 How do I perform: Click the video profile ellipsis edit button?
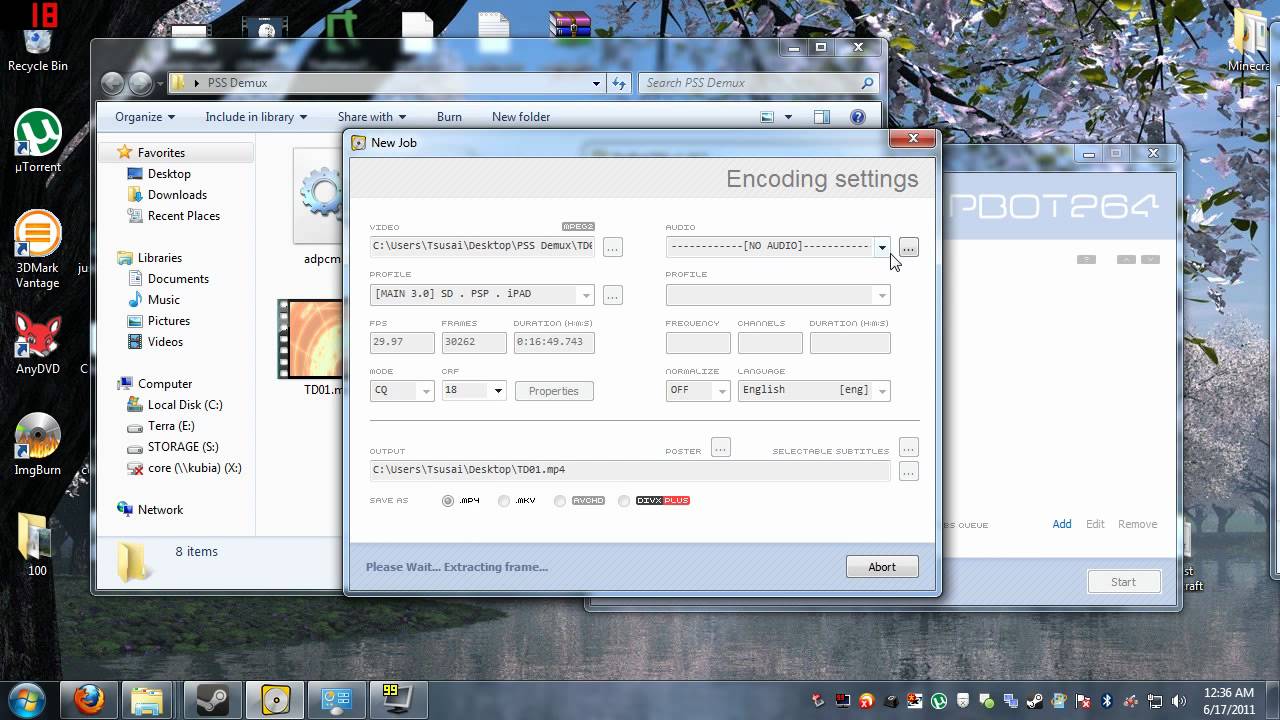pyautogui.click(x=613, y=295)
